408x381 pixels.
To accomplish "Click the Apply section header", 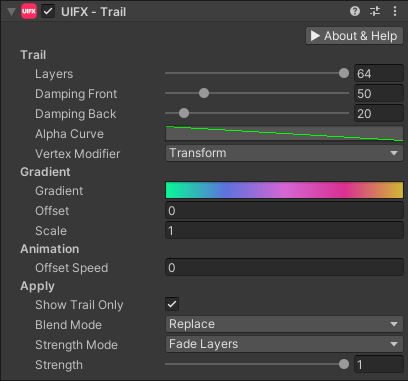I will click(37, 286).
